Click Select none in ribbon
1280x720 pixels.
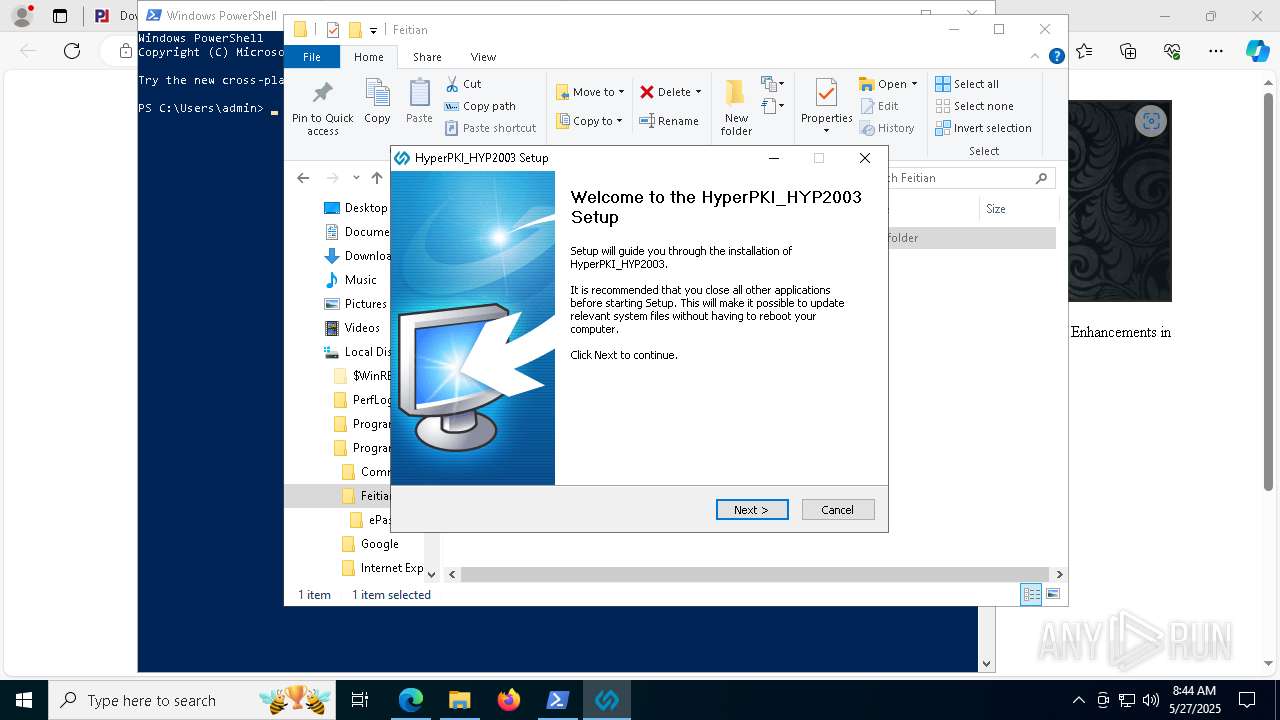[974, 106]
